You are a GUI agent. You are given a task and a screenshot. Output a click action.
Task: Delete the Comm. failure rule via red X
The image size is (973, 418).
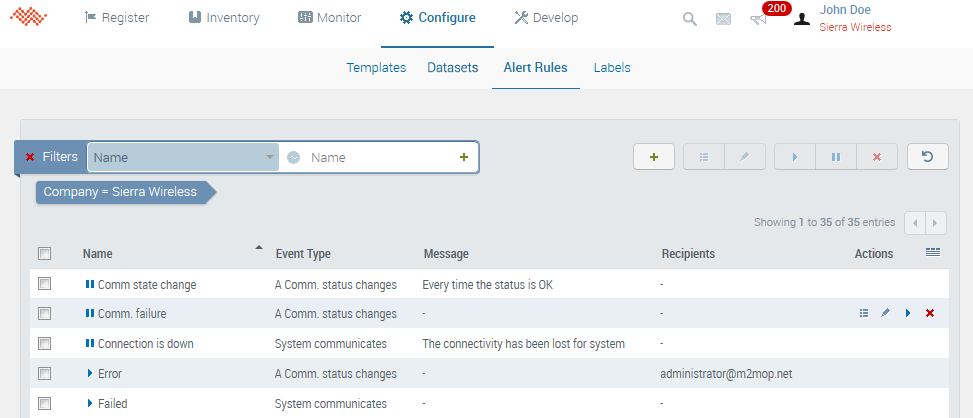(930, 314)
